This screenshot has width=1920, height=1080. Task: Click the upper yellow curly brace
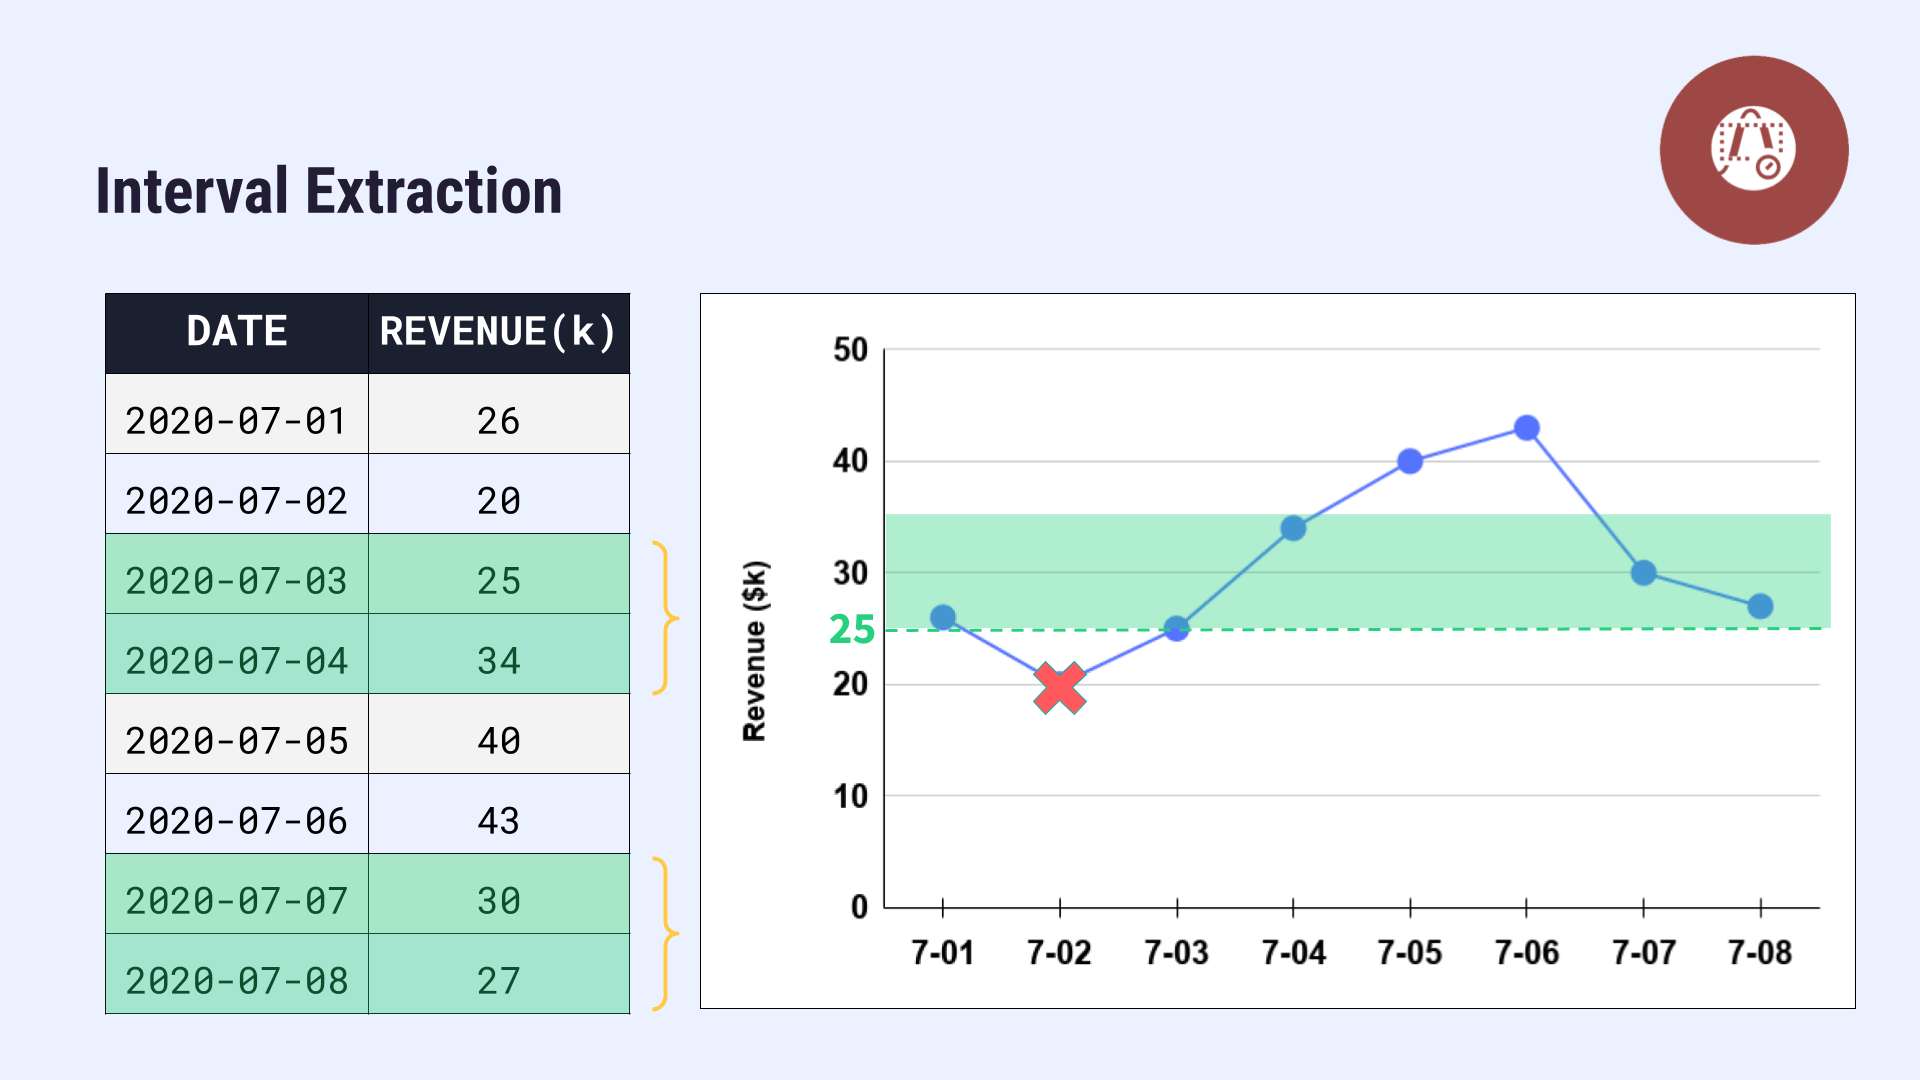coord(663,618)
